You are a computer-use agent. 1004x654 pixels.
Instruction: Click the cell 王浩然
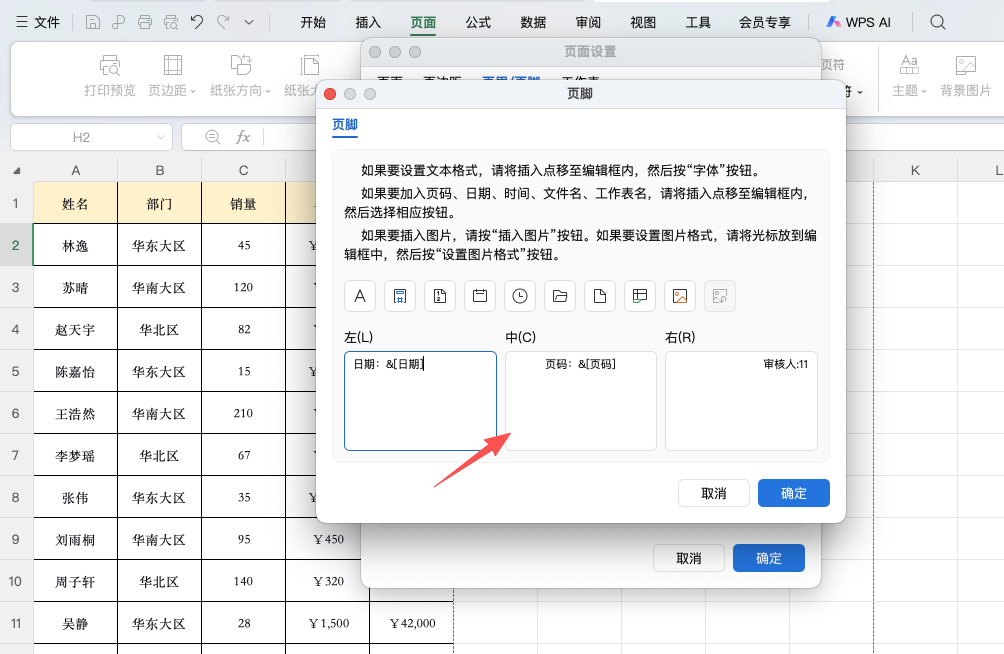tap(76, 414)
